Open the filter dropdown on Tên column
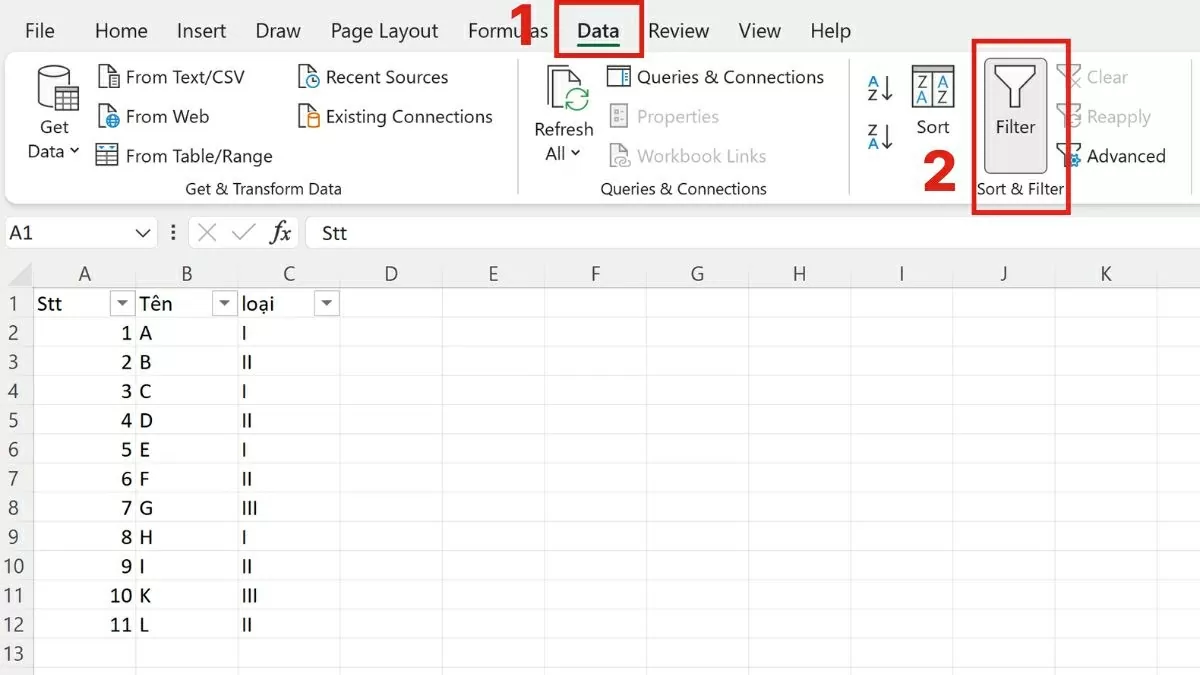The width and height of the screenshot is (1200, 675). [x=223, y=302]
